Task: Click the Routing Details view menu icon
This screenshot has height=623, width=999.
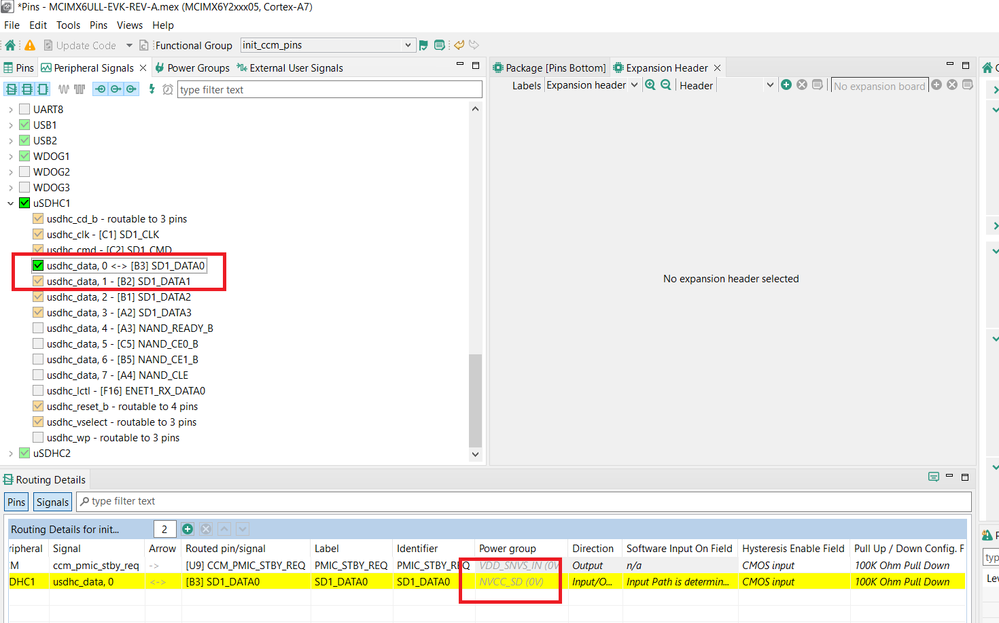Action: pyautogui.click(x=933, y=476)
